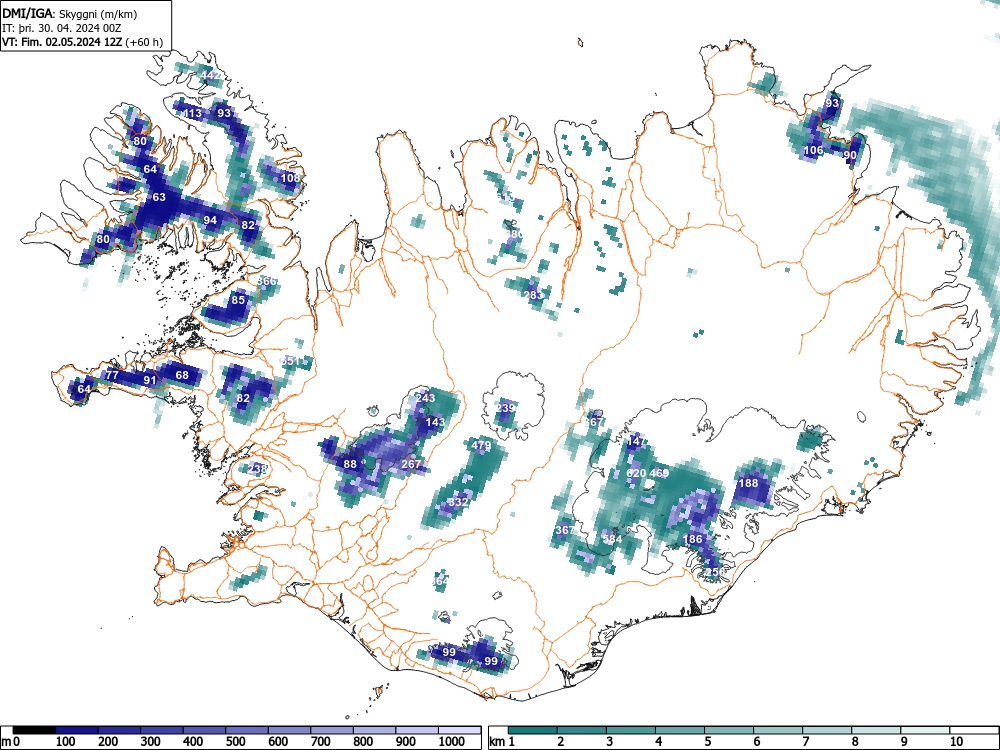Screen dimensions: 1000x750
Task: Click the 'km 1' start of kilometre scale
Action: point(503,741)
